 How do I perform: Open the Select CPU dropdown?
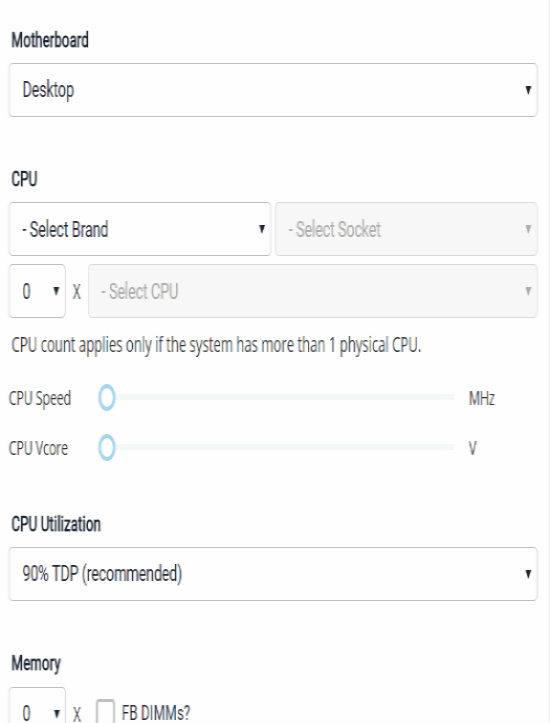pyautogui.click(x=313, y=291)
